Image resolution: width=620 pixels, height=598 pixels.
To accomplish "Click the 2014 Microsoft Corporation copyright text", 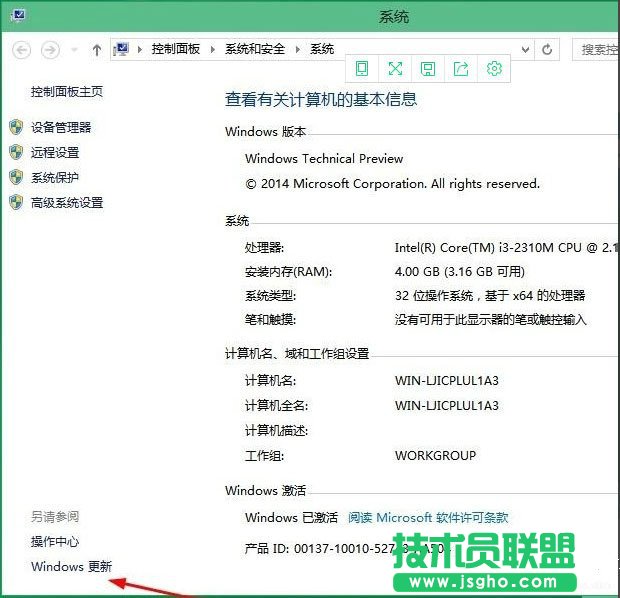I will tap(392, 184).
